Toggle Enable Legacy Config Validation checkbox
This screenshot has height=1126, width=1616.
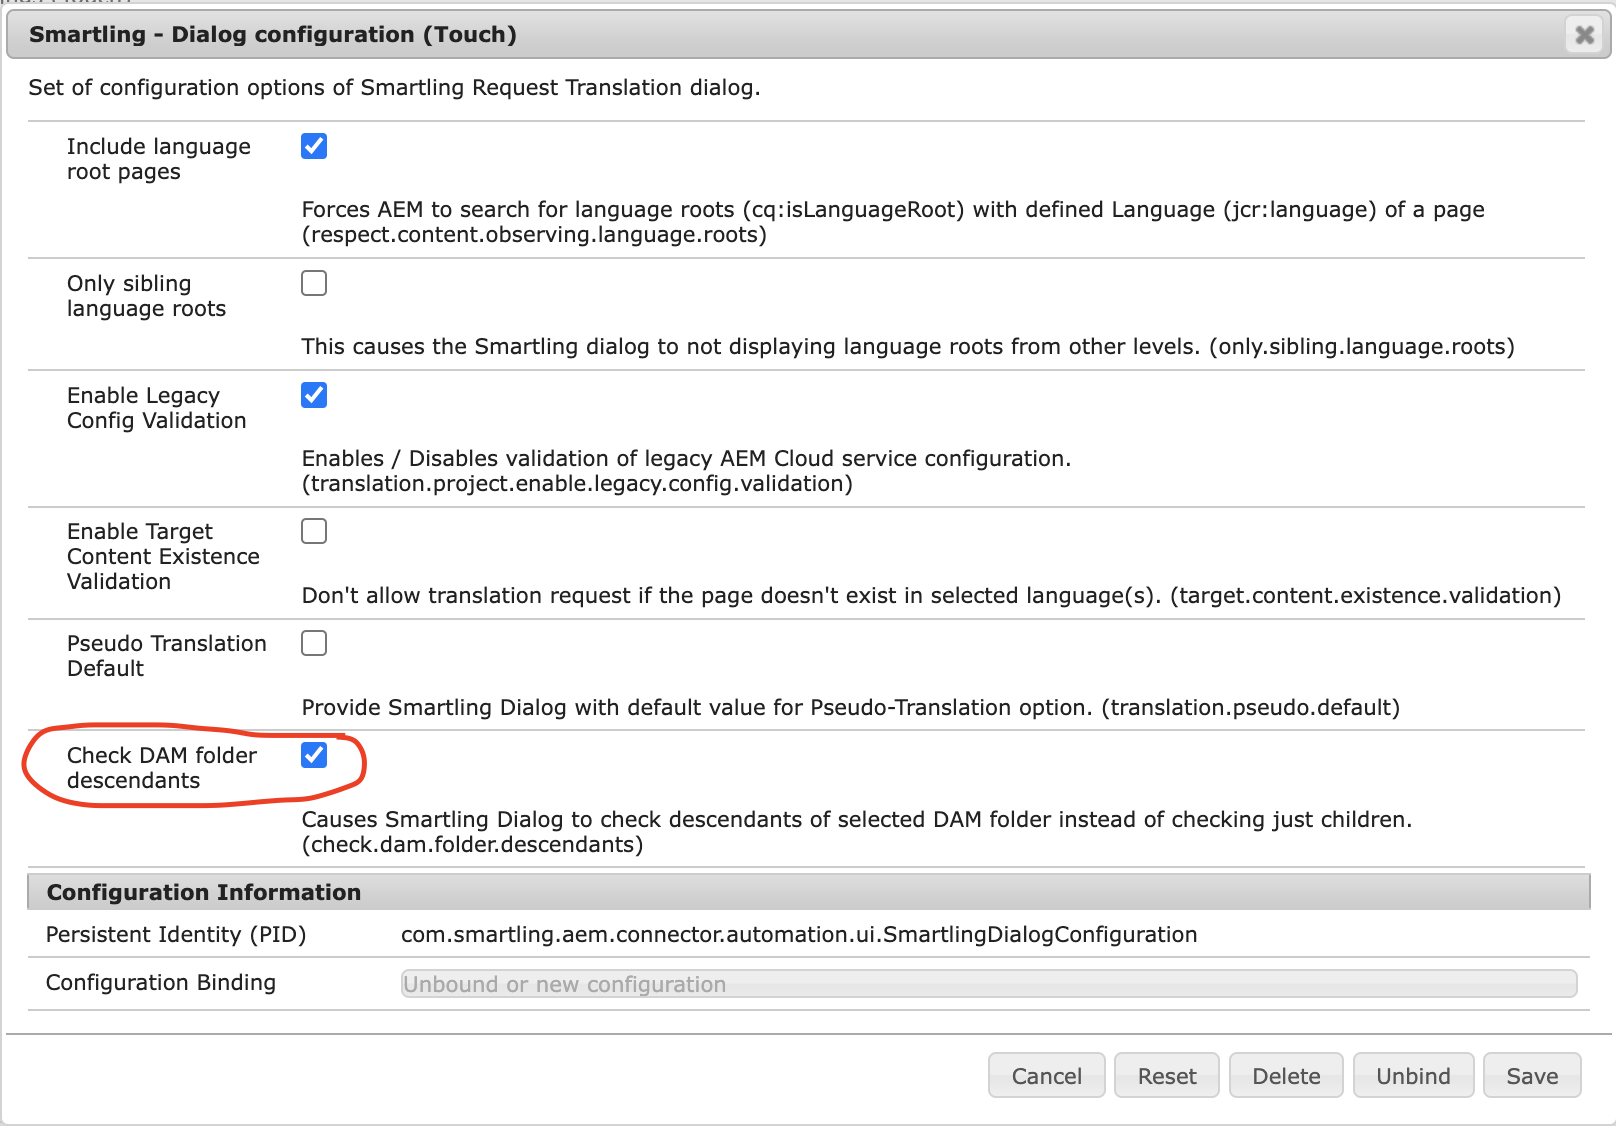[x=314, y=395]
